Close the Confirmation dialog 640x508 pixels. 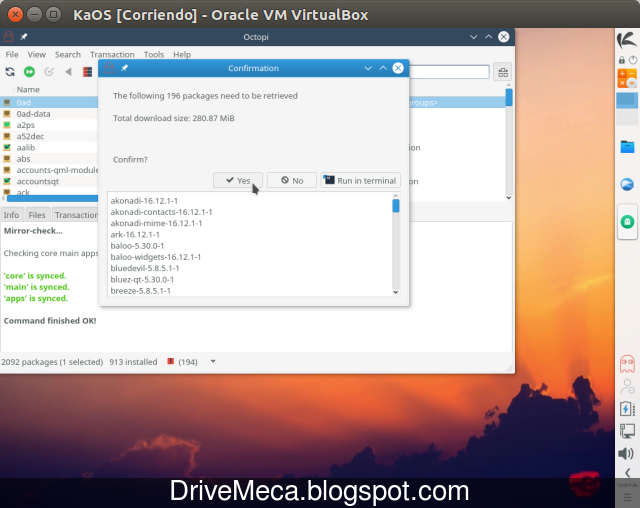pyautogui.click(x=398, y=68)
